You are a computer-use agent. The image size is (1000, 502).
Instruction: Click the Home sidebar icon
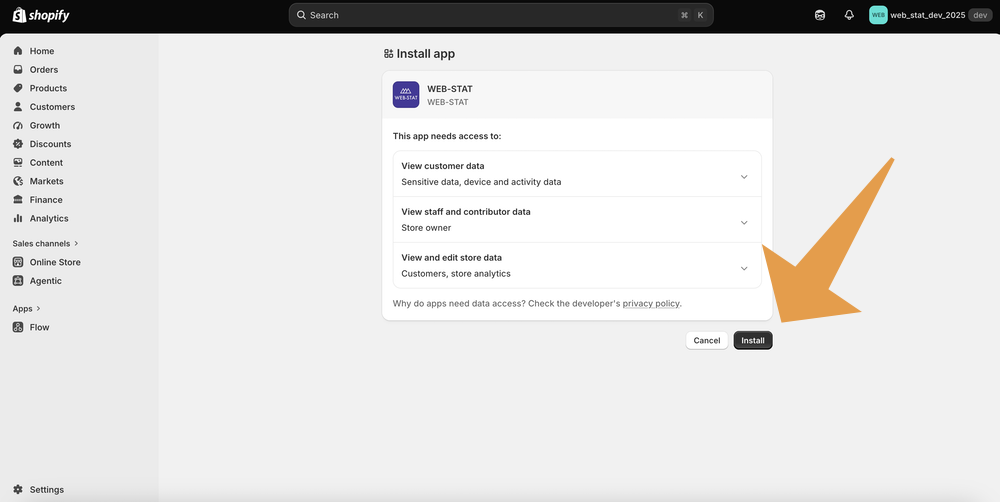pyautogui.click(x=18, y=51)
